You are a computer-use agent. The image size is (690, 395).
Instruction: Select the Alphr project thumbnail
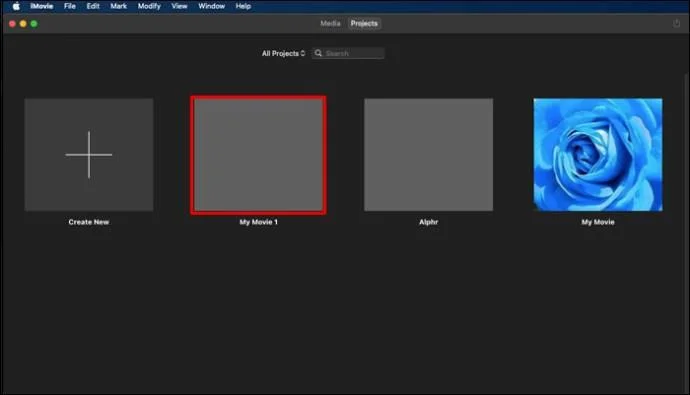(x=428, y=154)
